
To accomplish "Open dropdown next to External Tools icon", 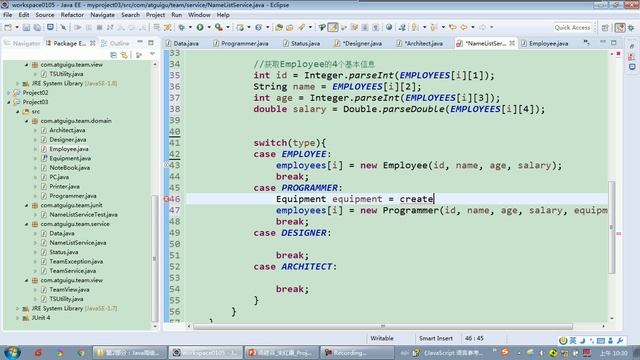I will click(x=228, y=27).
